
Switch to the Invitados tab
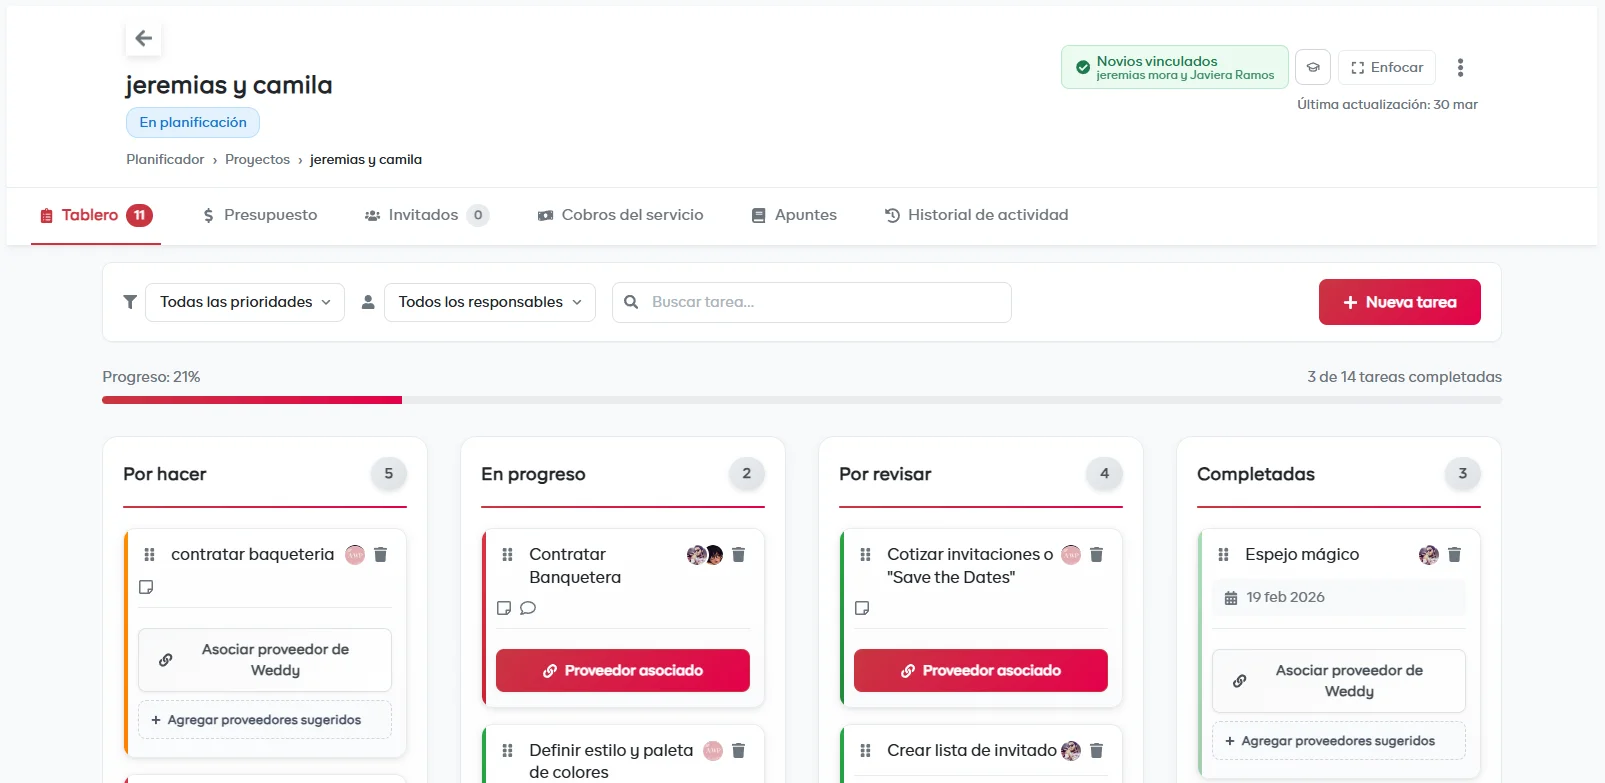coord(426,215)
